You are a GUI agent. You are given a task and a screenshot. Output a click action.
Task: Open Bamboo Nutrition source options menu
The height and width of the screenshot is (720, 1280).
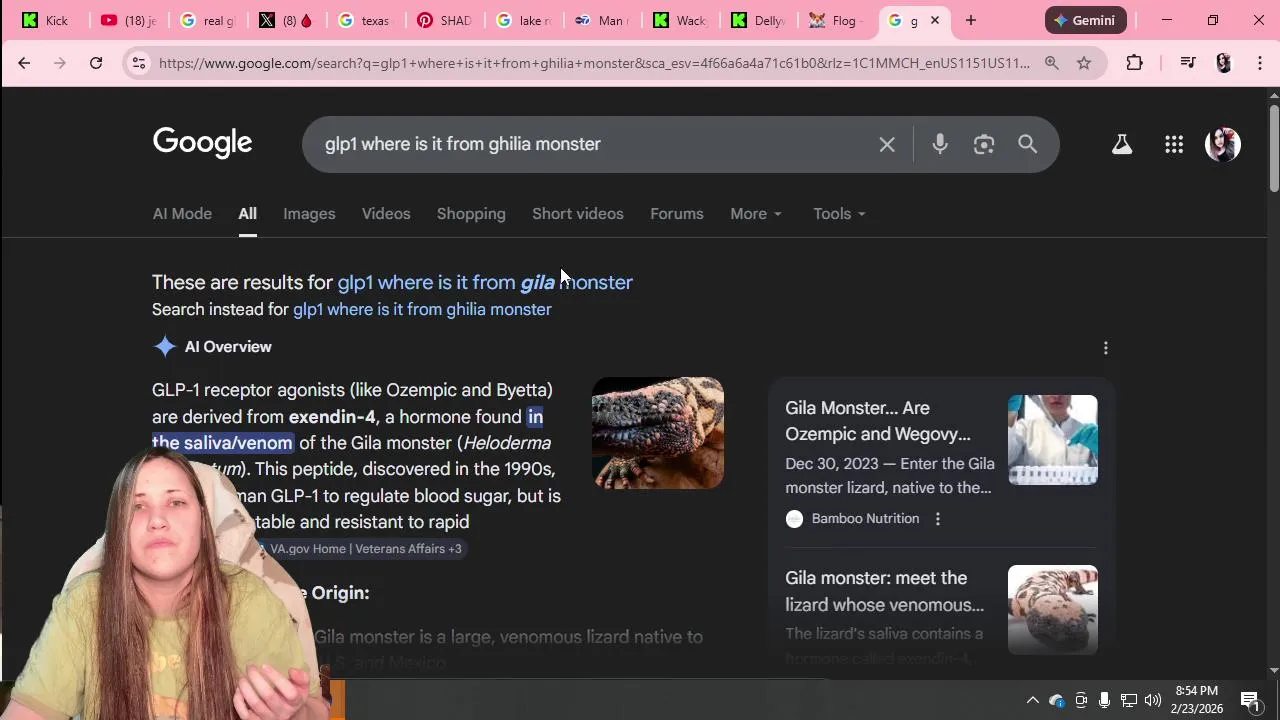[938, 519]
